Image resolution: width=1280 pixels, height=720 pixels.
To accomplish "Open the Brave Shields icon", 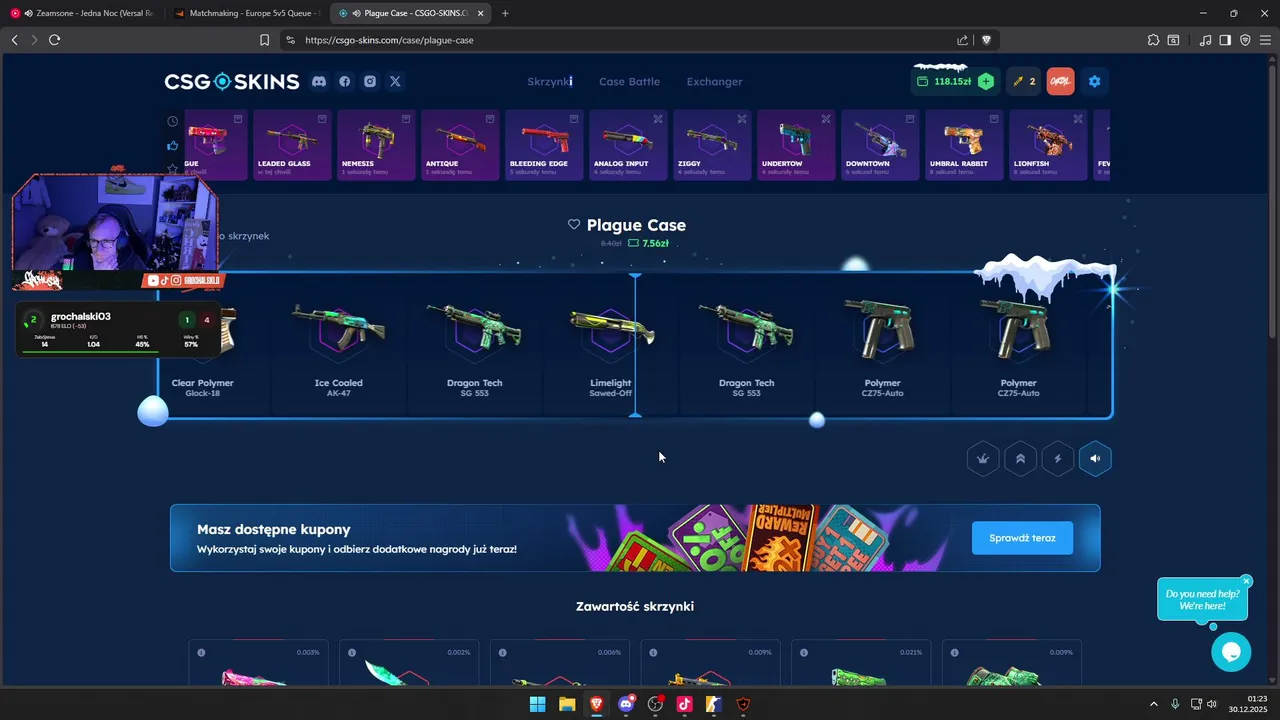I will [x=986, y=40].
